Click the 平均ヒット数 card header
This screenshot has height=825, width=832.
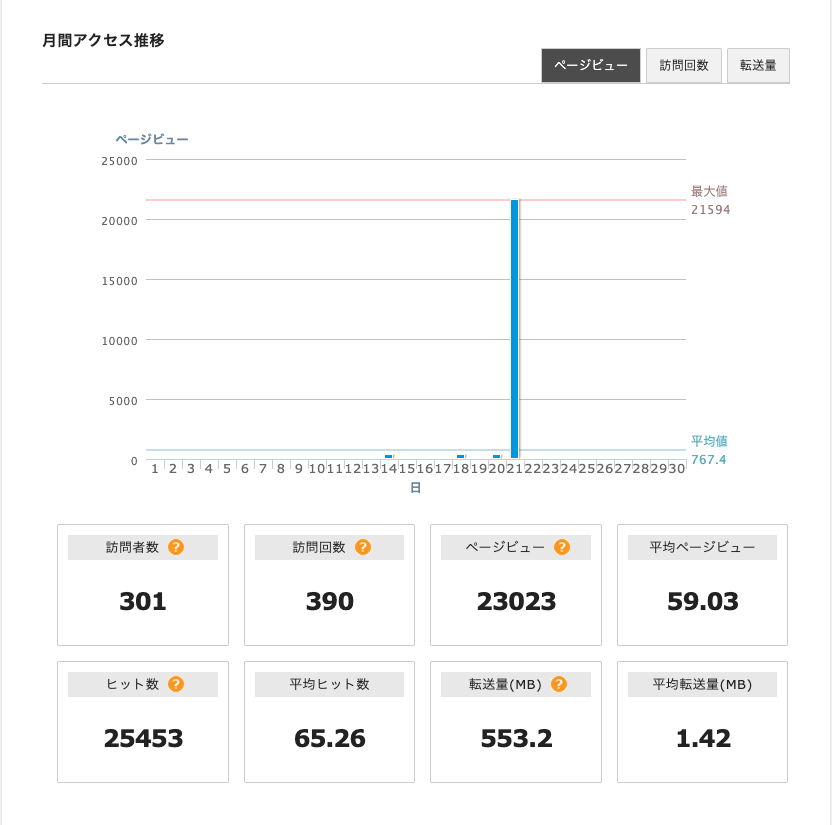click(330, 684)
